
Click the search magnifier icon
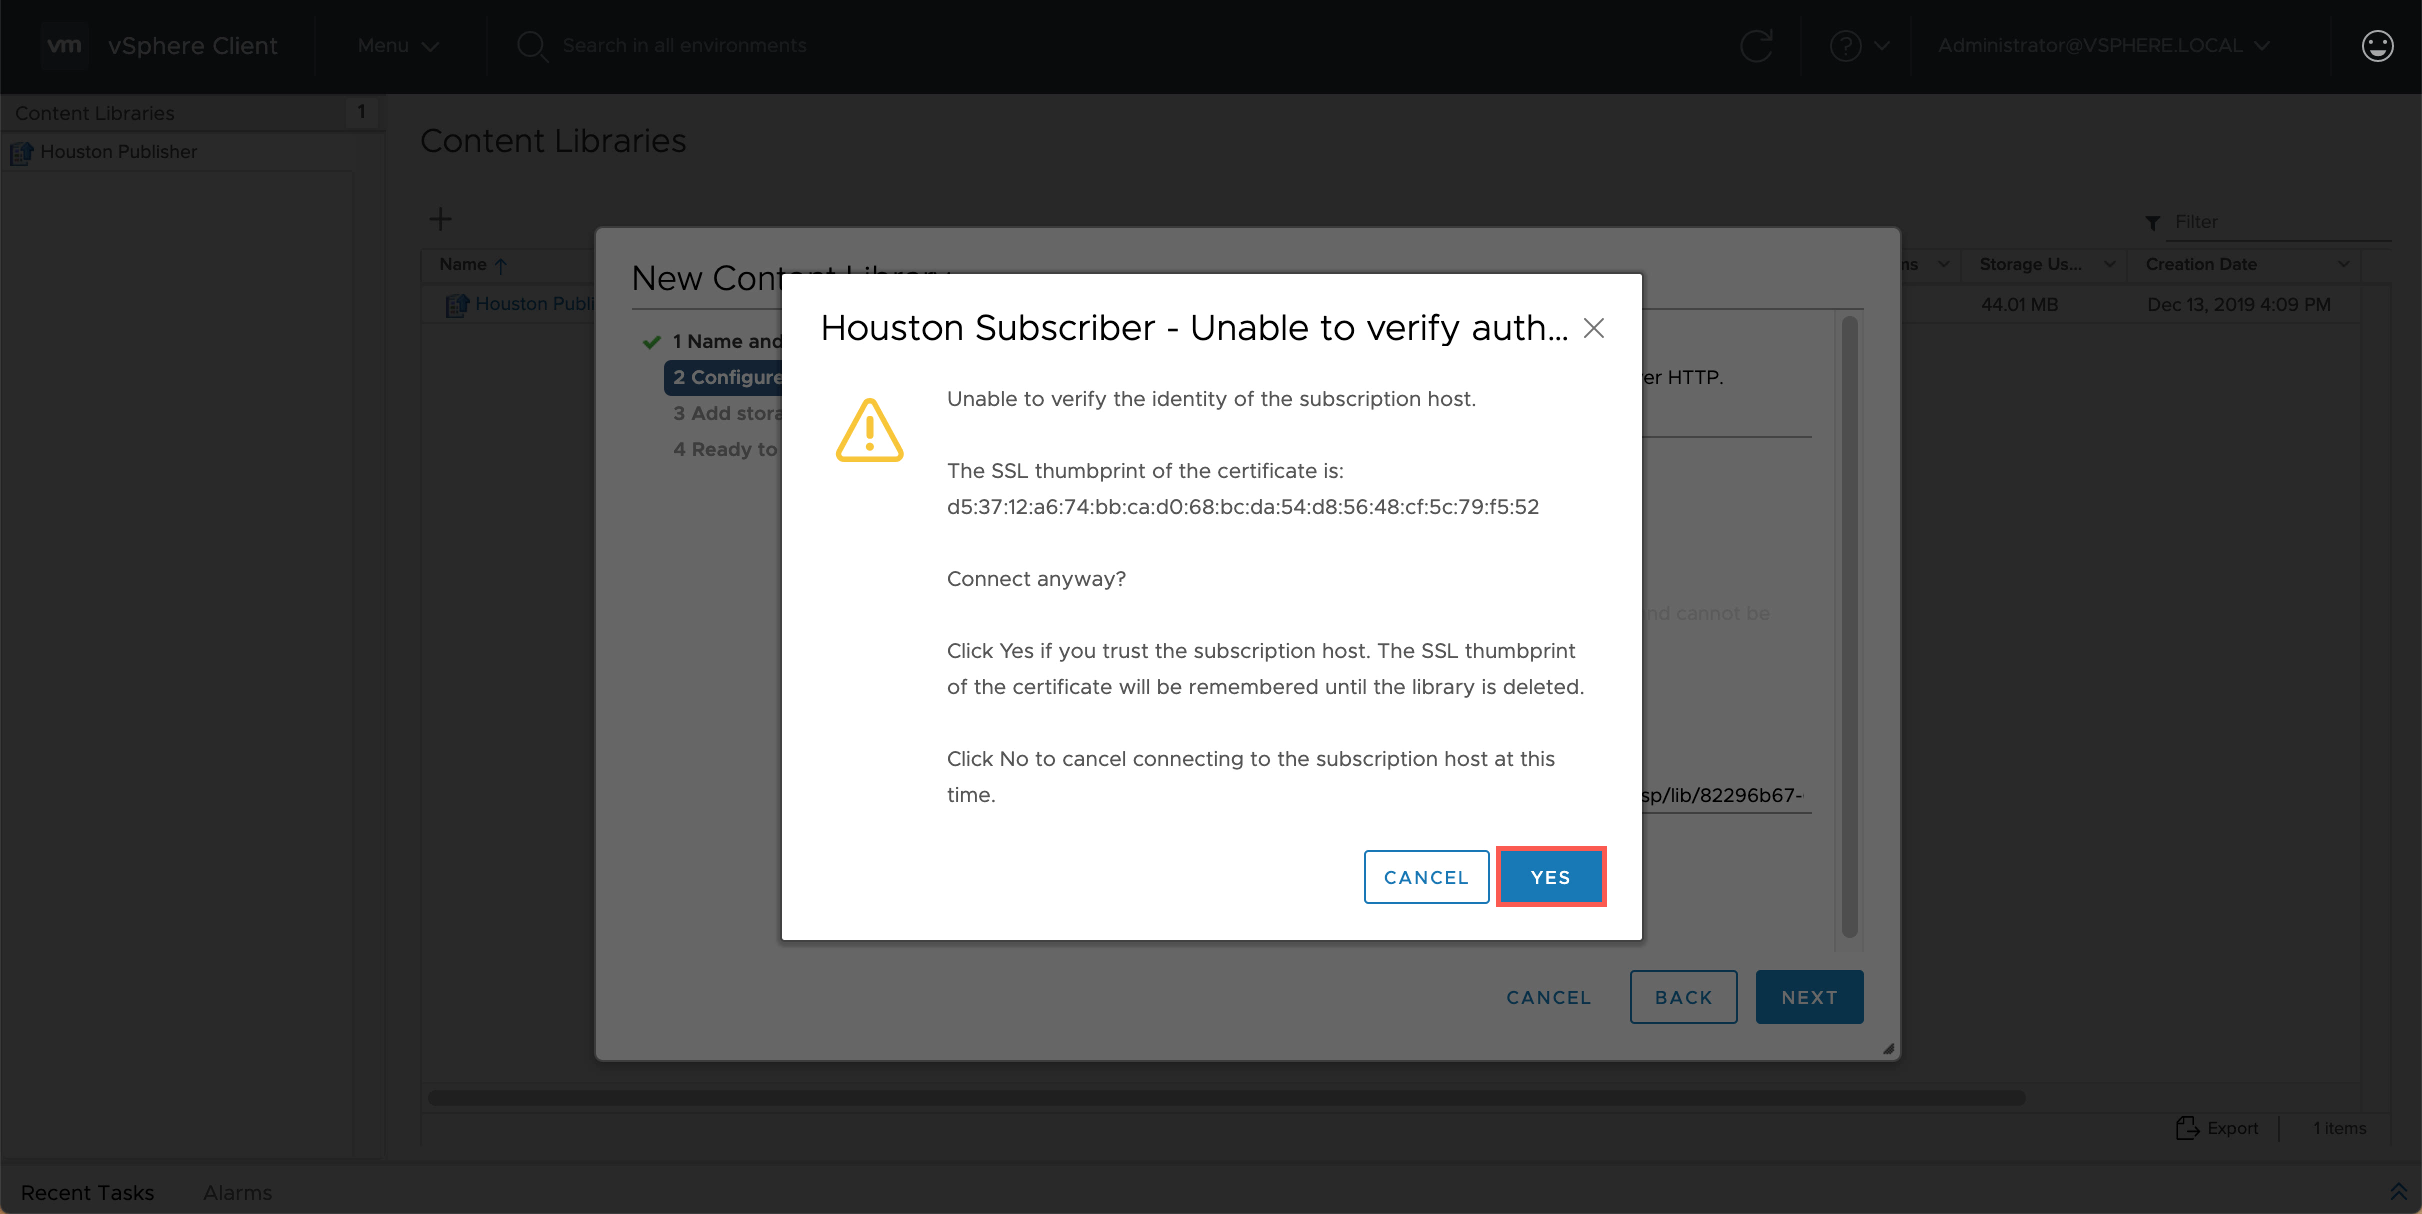click(532, 46)
